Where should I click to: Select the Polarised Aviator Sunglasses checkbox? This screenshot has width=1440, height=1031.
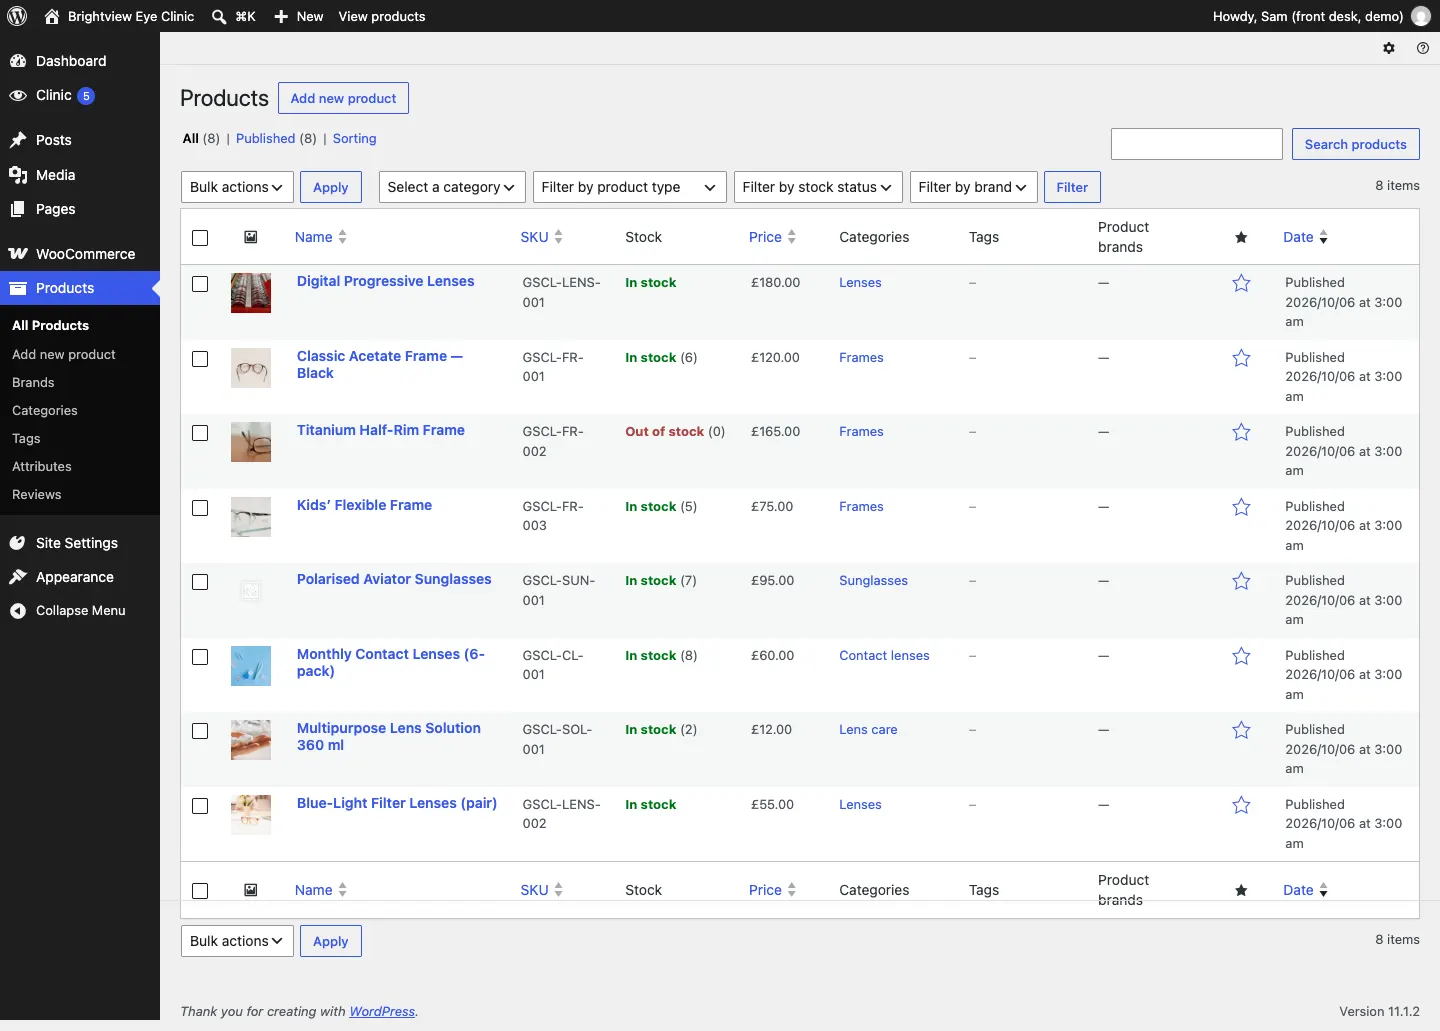pyautogui.click(x=200, y=582)
